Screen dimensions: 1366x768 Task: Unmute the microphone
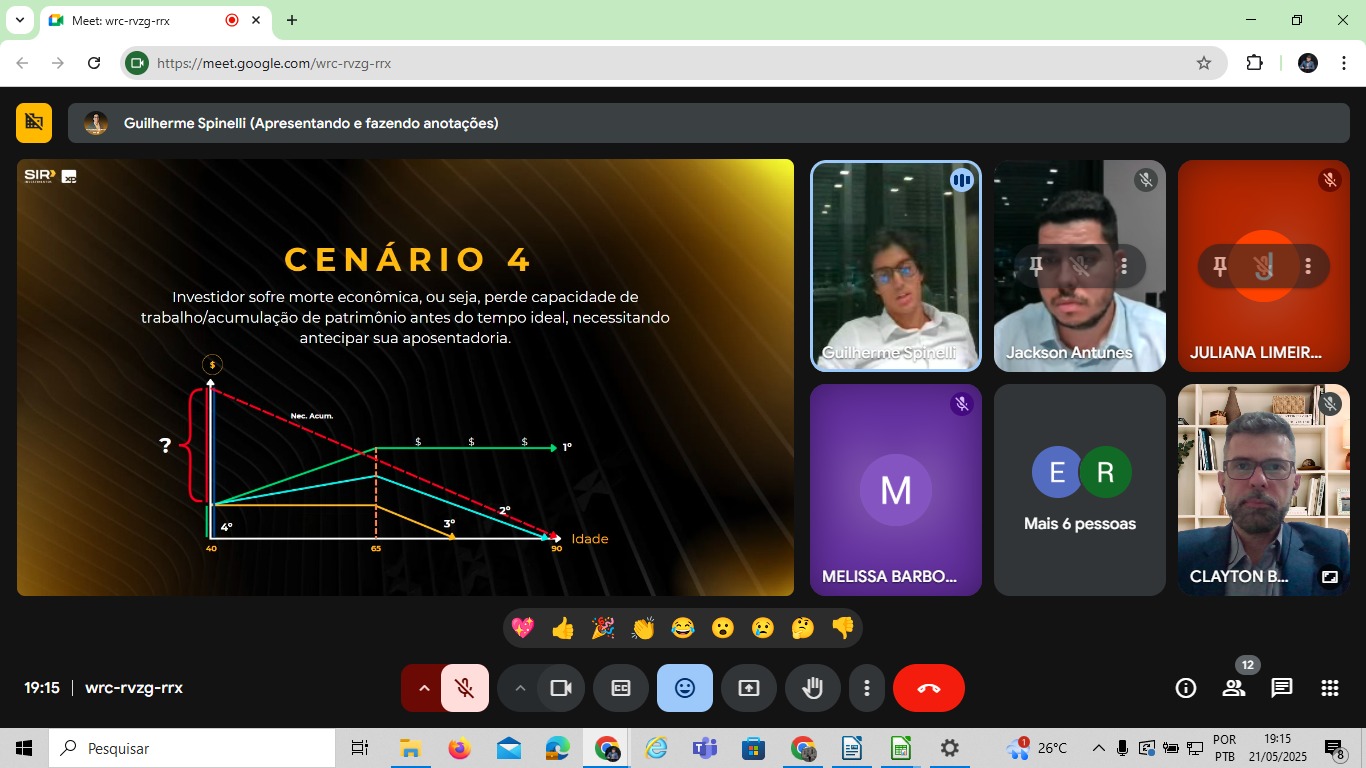coord(465,688)
